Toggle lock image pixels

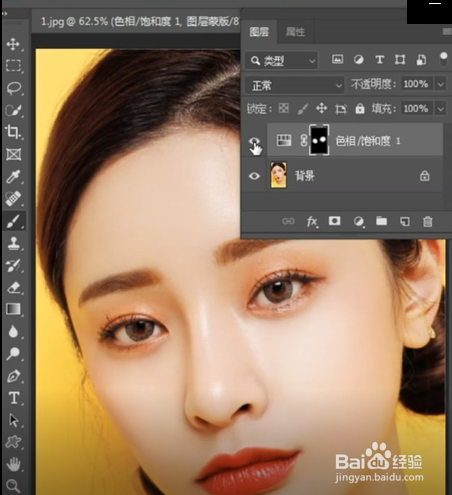[303, 108]
